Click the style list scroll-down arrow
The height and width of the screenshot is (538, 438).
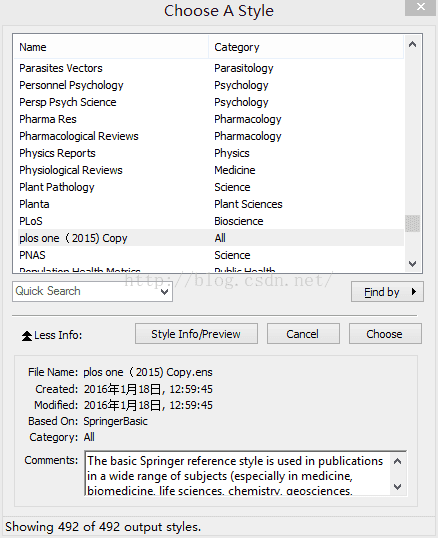pos(413,264)
